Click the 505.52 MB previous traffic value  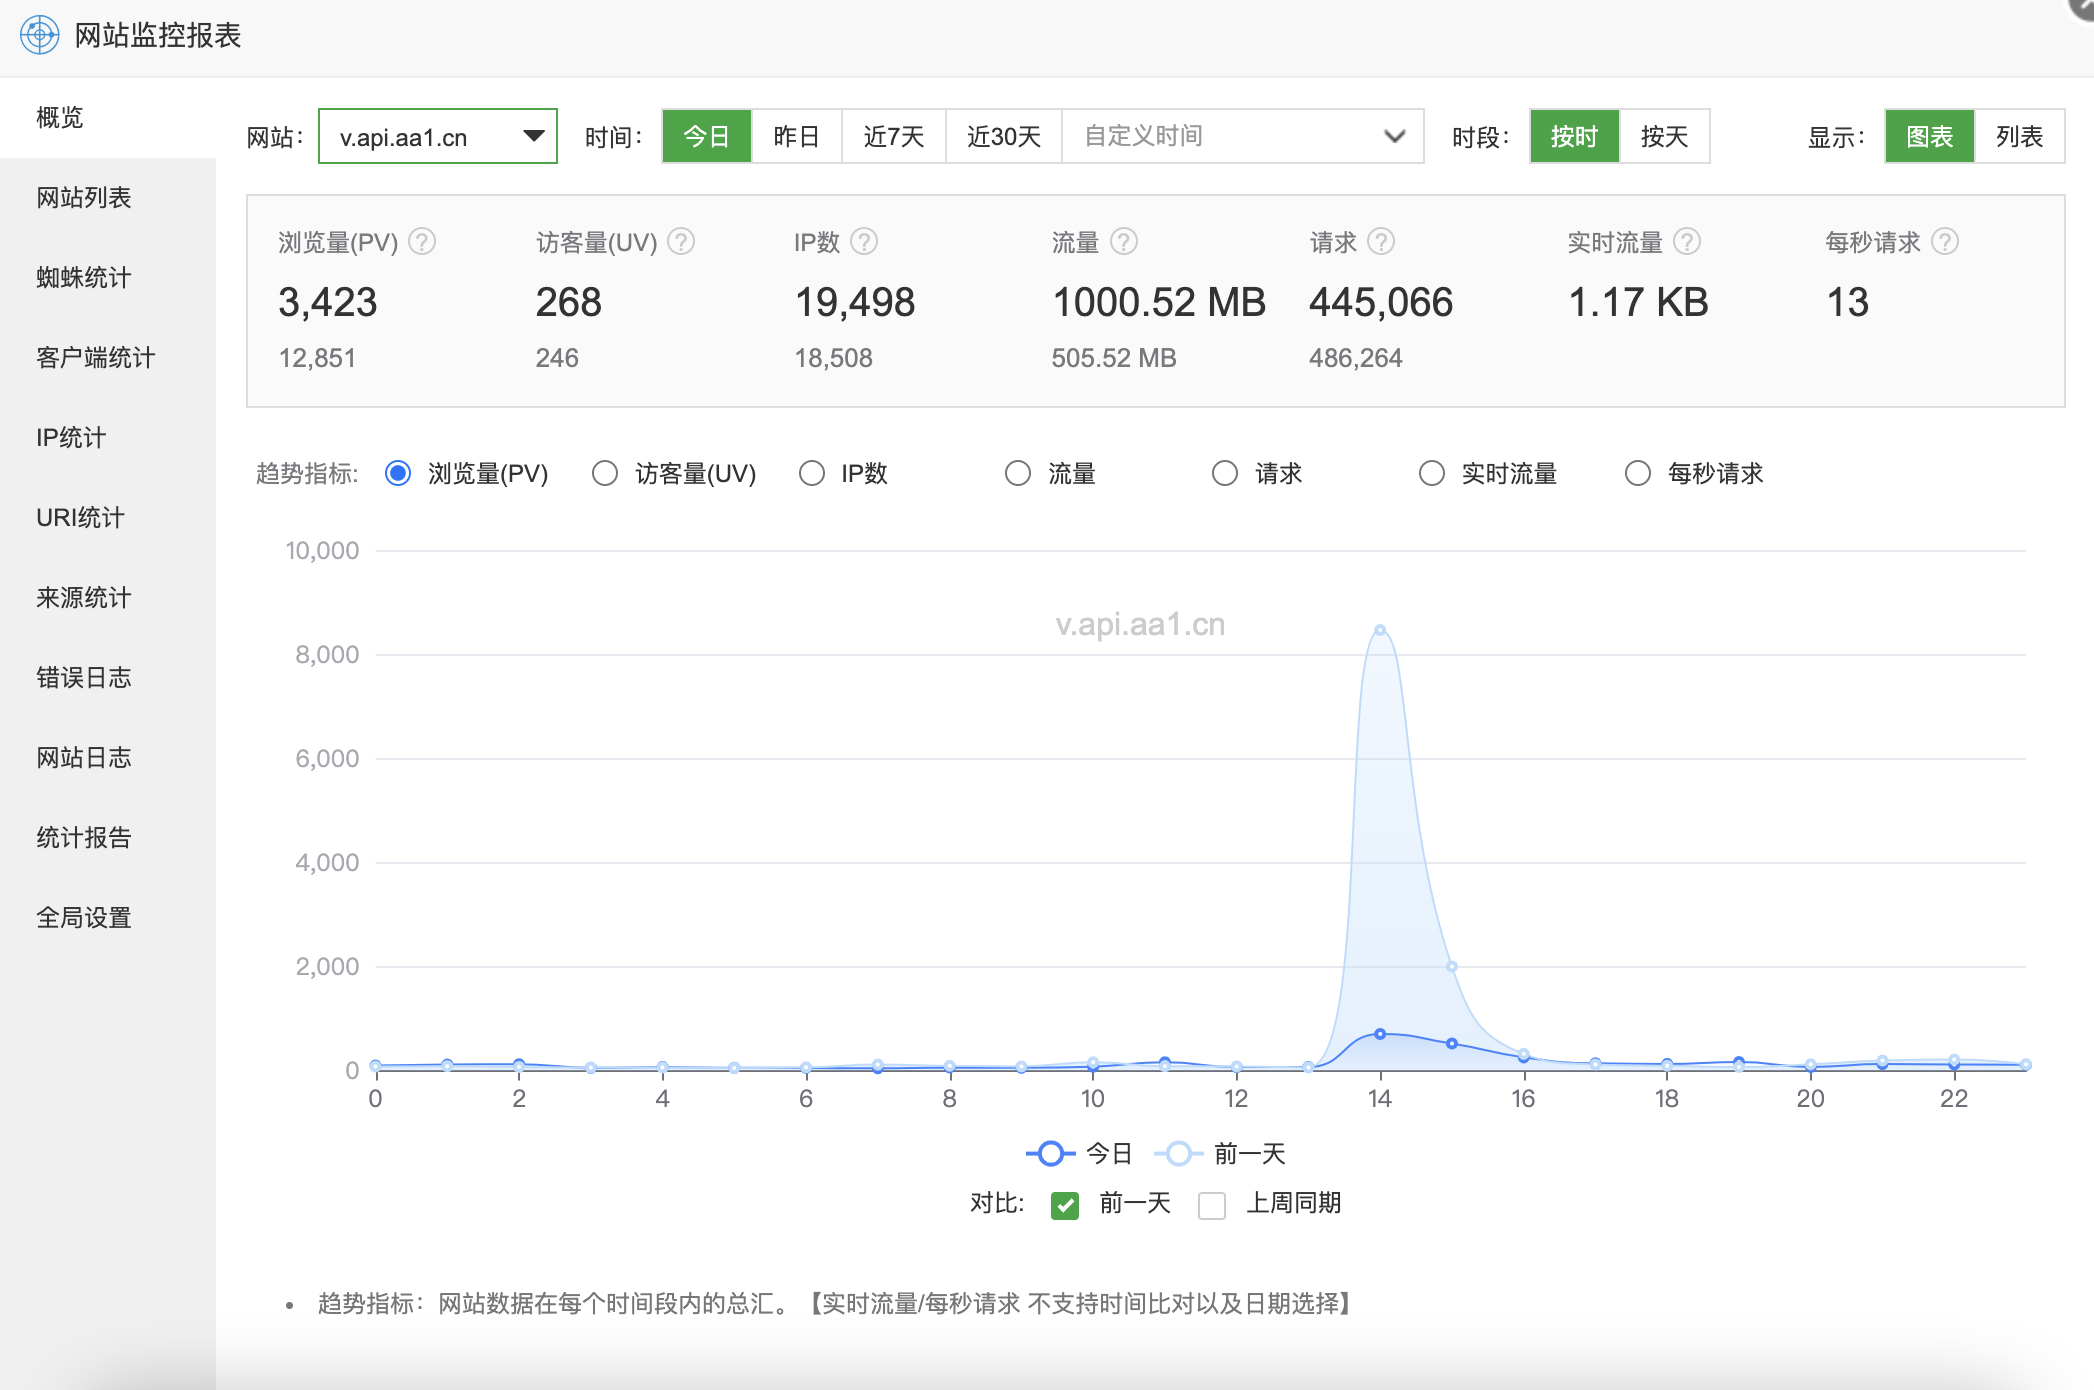point(1114,358)
